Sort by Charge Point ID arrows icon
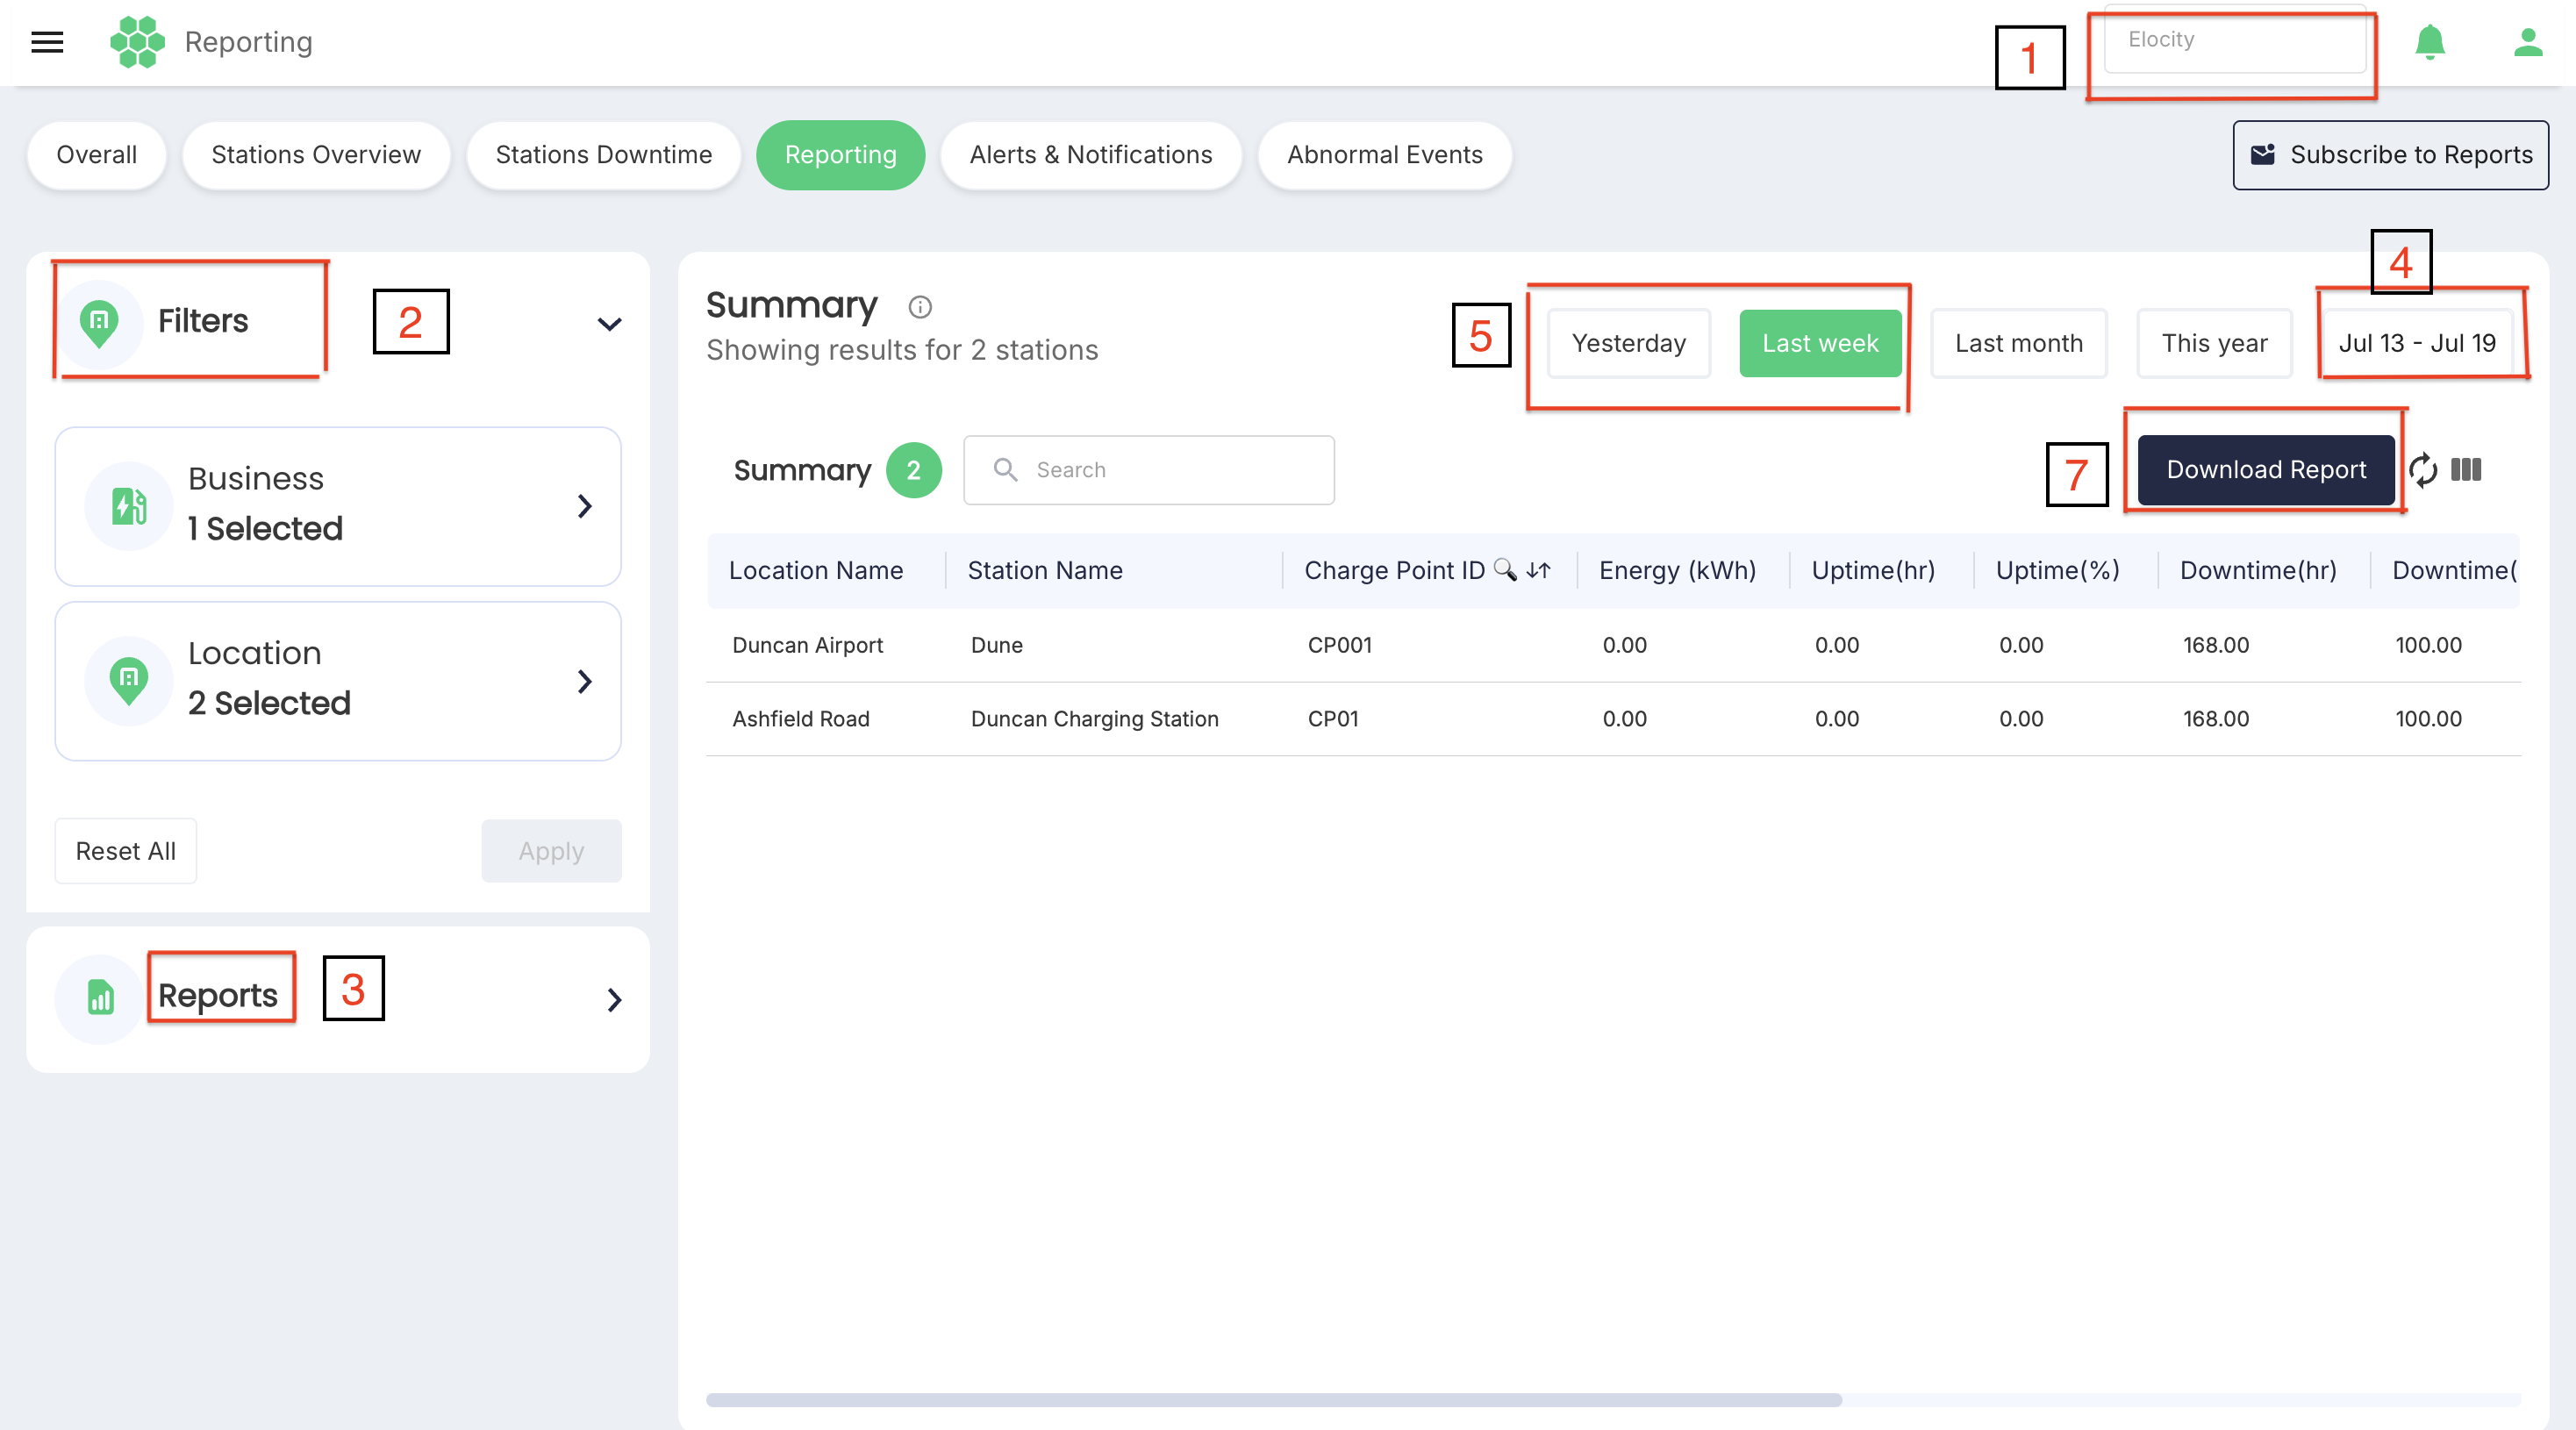The width and height of the screenshot is (2576, 1430). 1538,570
